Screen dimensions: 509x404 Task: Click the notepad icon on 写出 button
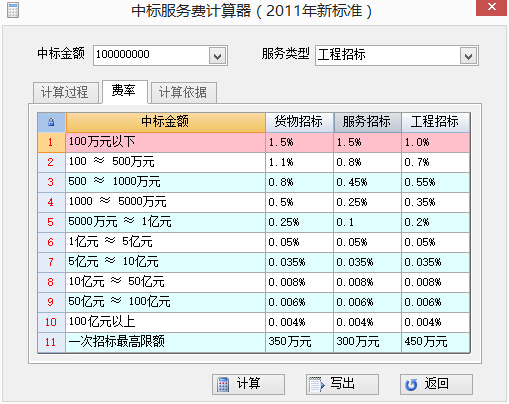click(x=316, y=384)
